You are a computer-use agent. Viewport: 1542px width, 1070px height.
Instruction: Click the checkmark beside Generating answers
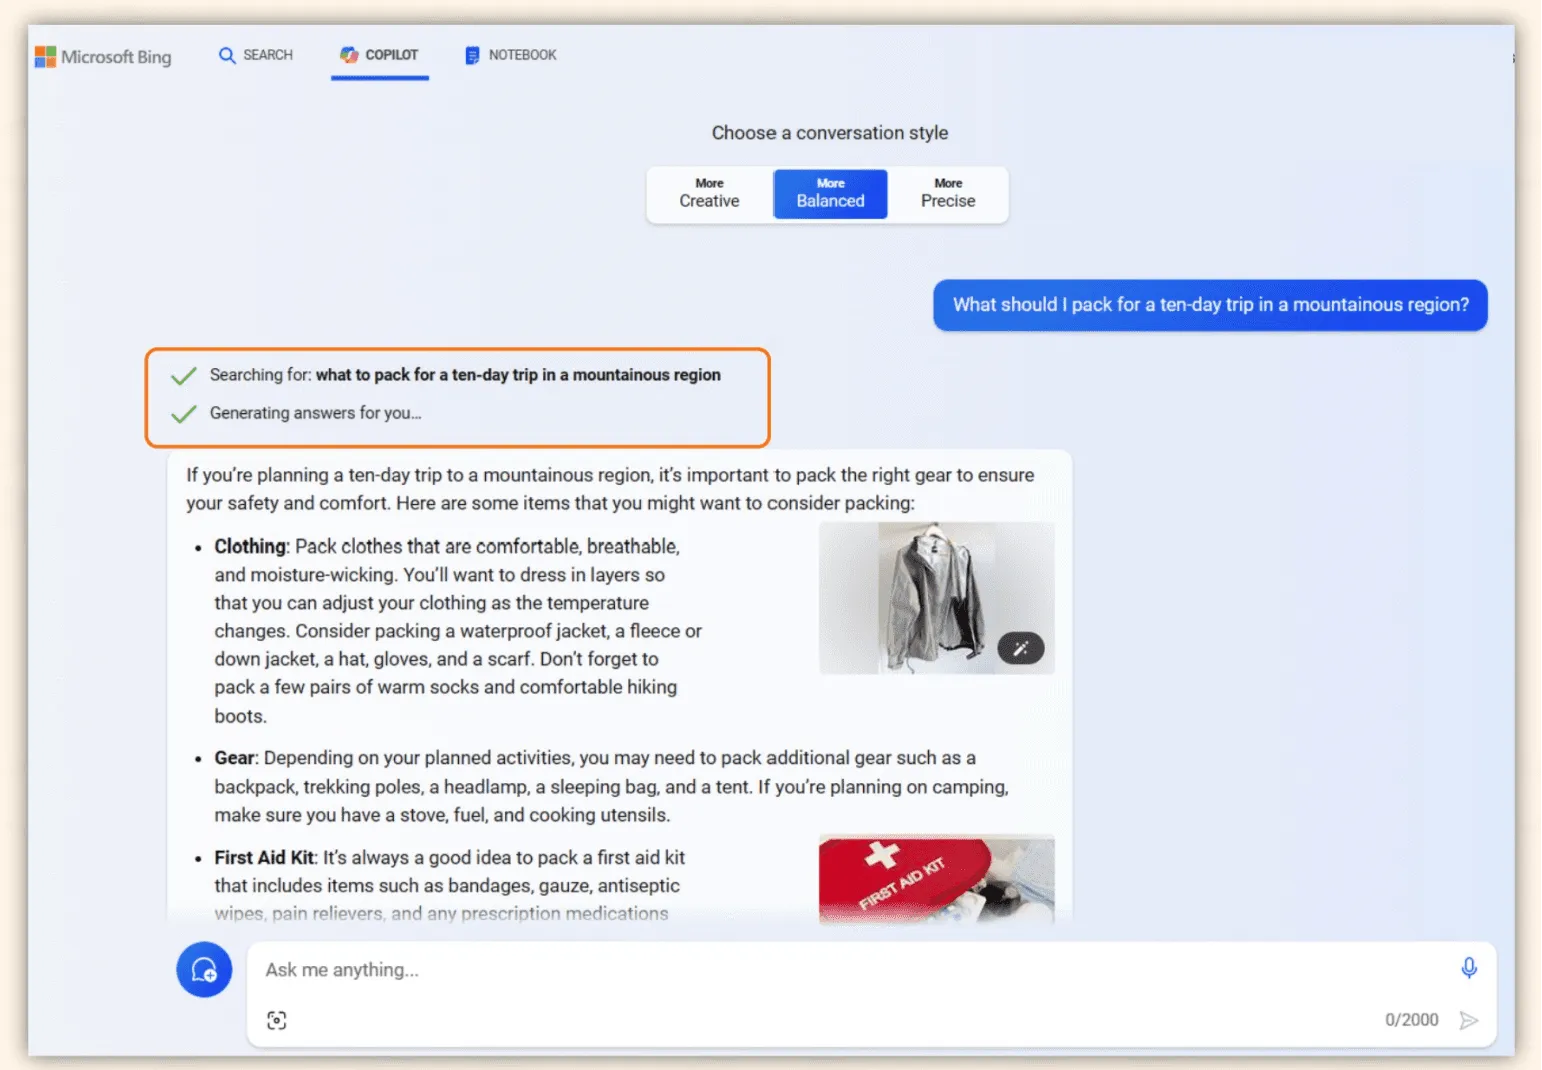tap(183, 414)
